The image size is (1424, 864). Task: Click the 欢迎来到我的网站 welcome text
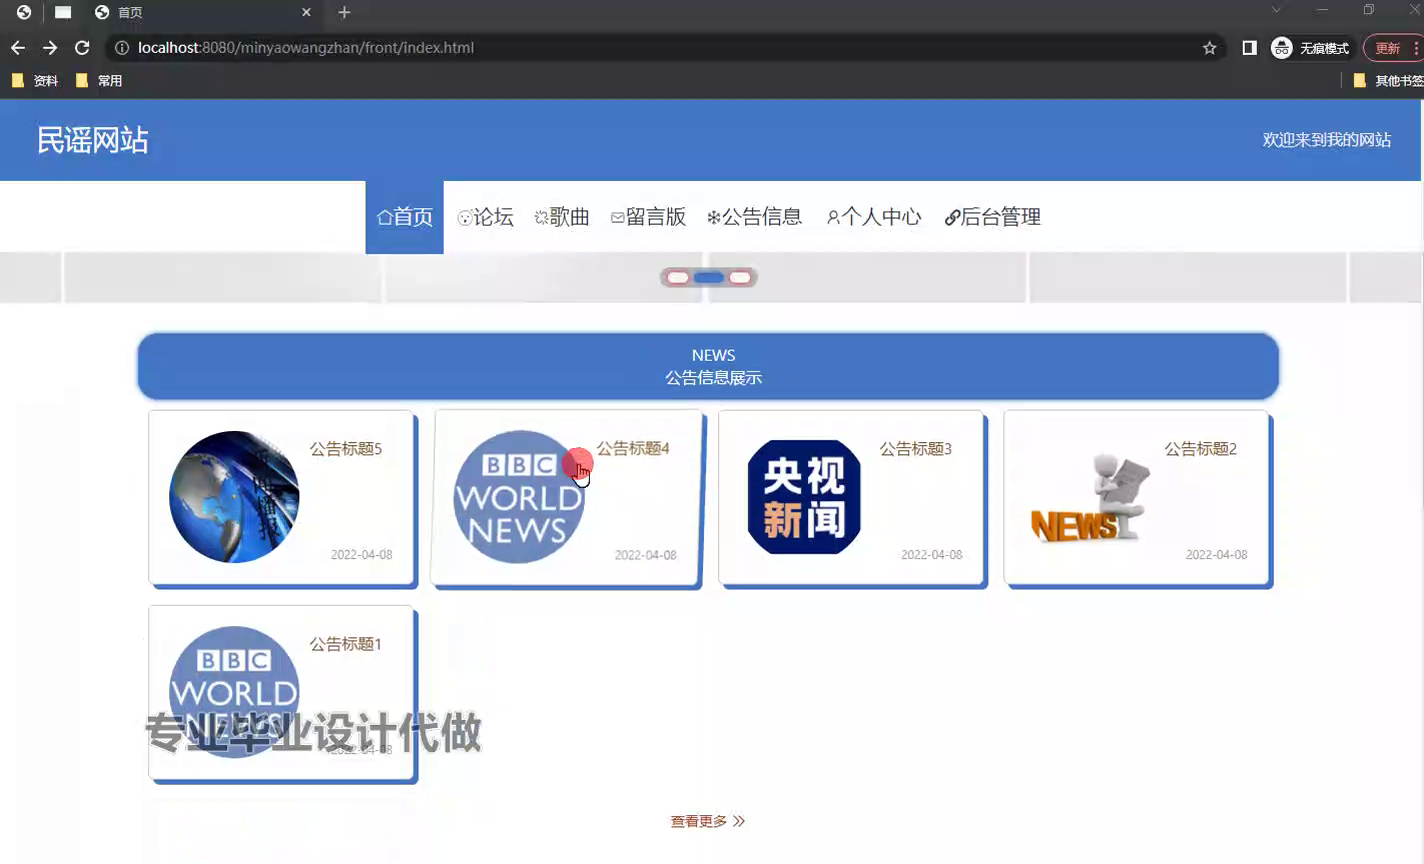(x=1327, y=140)
